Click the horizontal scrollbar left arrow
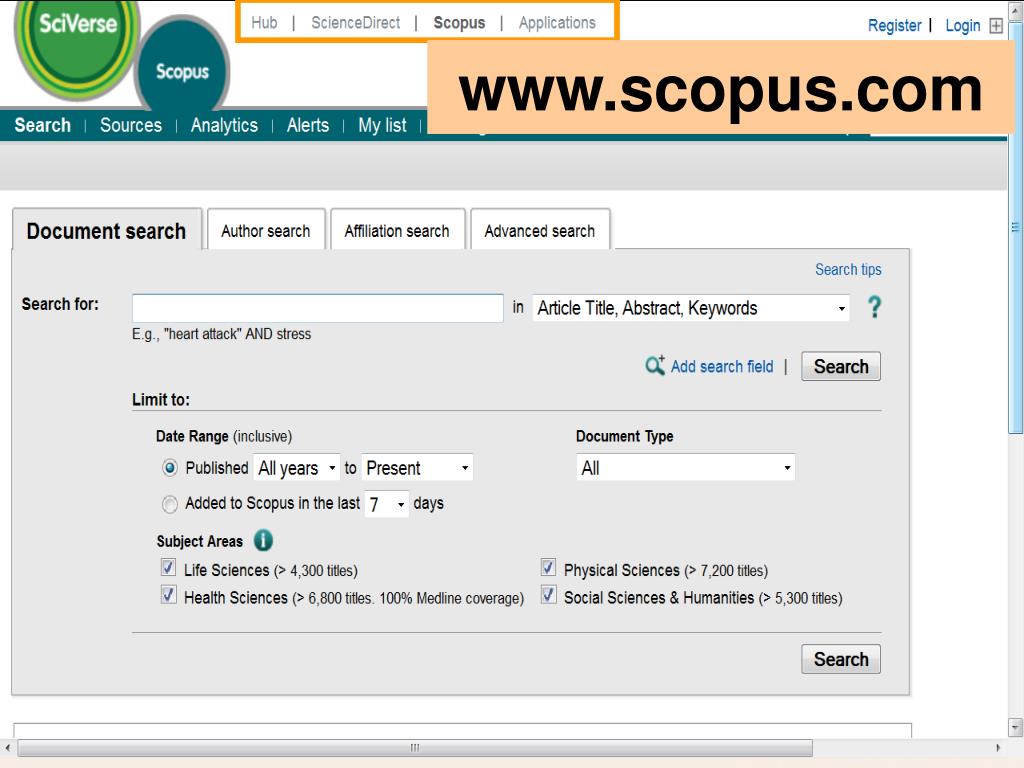The image size is (1024, 768). (x=8, y=747)
